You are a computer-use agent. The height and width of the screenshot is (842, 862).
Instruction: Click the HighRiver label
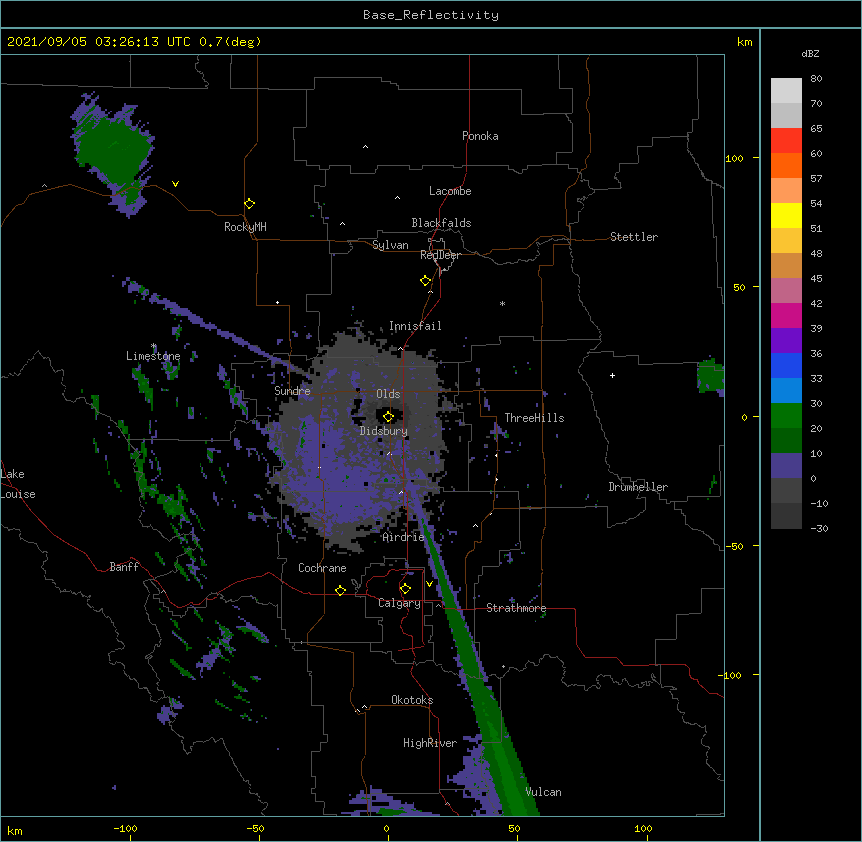(430, 743)
